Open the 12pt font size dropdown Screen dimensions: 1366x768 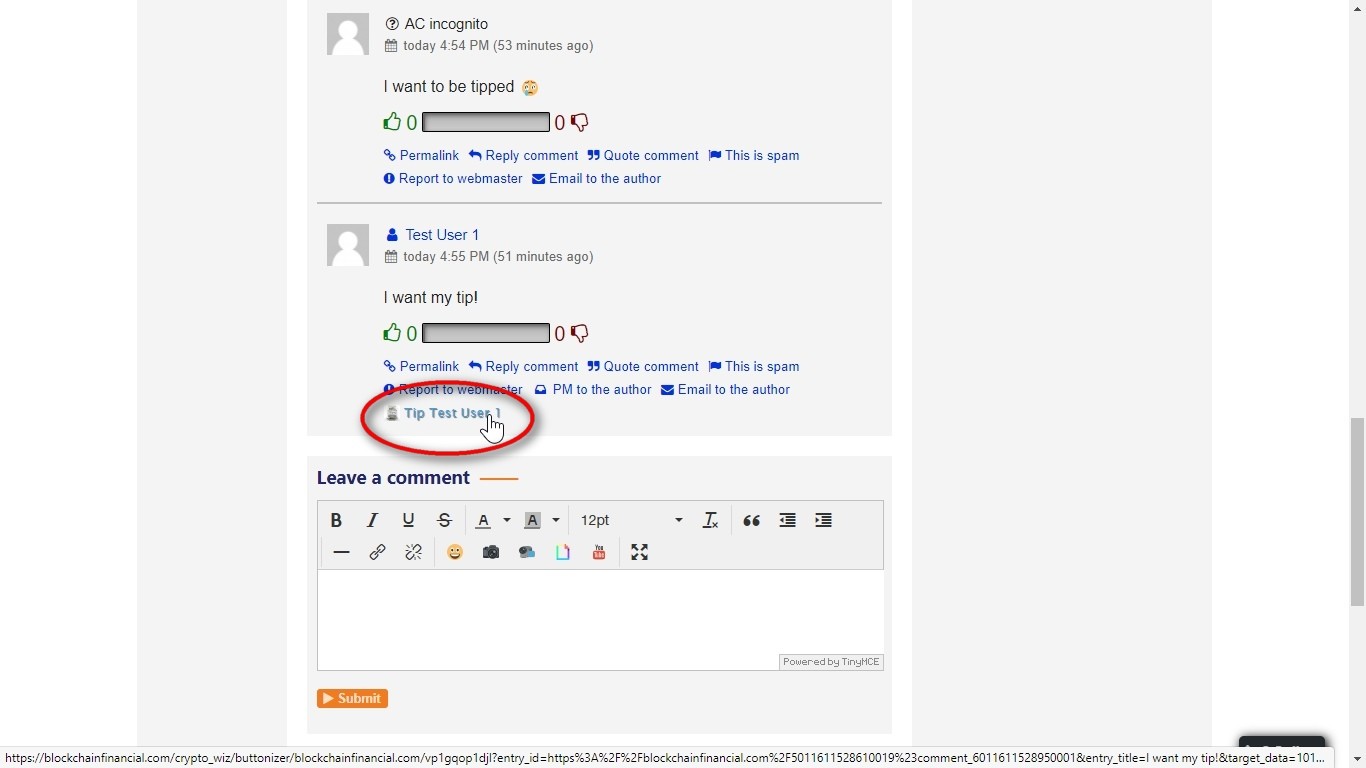click(631, 520)
